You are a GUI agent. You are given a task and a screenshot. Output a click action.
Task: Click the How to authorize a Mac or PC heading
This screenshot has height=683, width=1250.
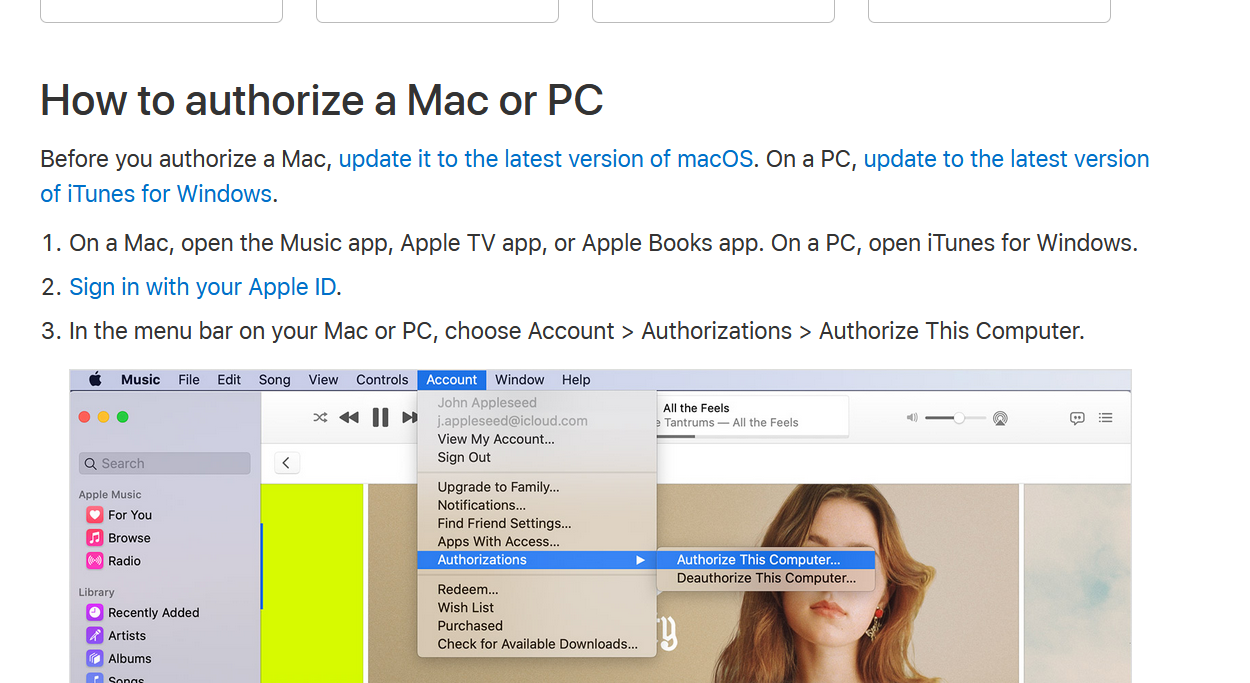pyautogui.click(x=322, y=100)
